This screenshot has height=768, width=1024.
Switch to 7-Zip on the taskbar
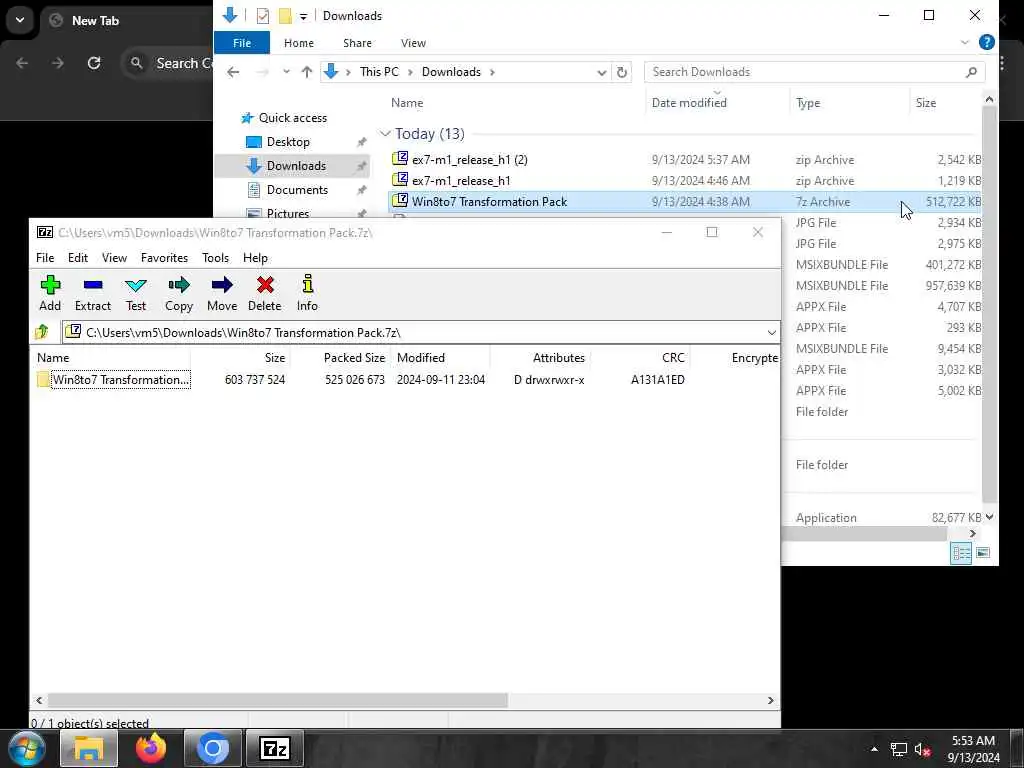[x=274, y=749]
